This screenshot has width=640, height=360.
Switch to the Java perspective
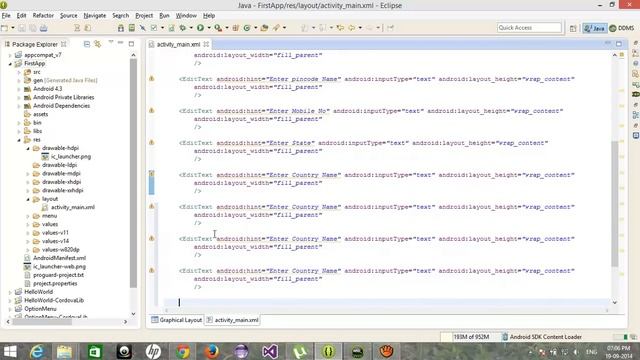[x=595, y=28]
